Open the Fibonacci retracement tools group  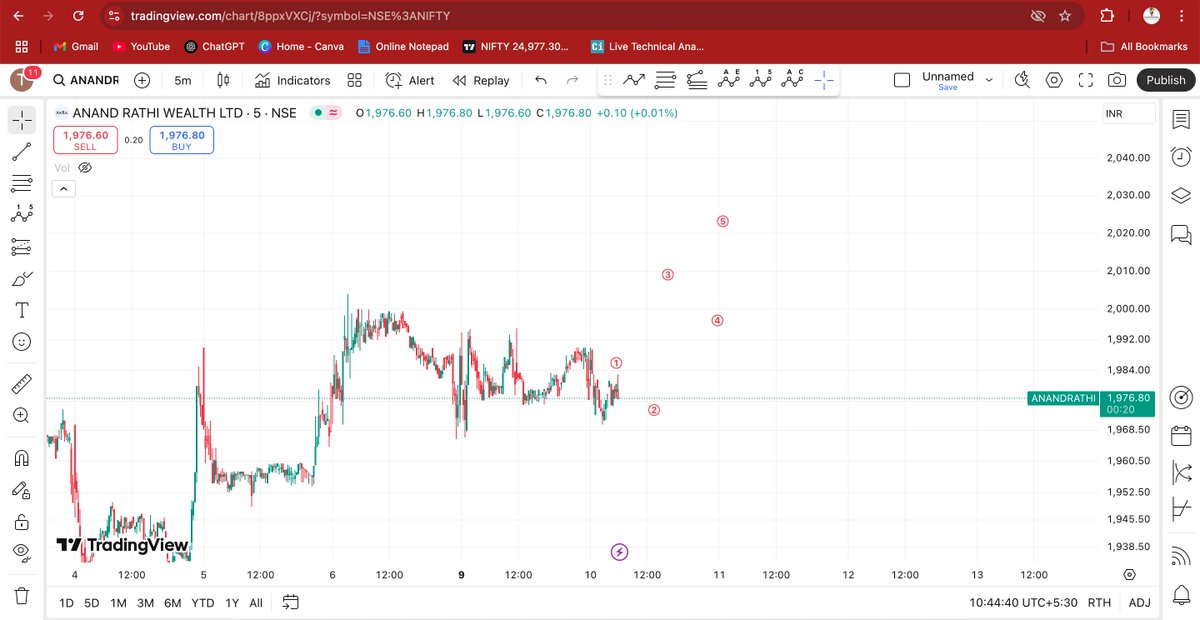[22, 183]
